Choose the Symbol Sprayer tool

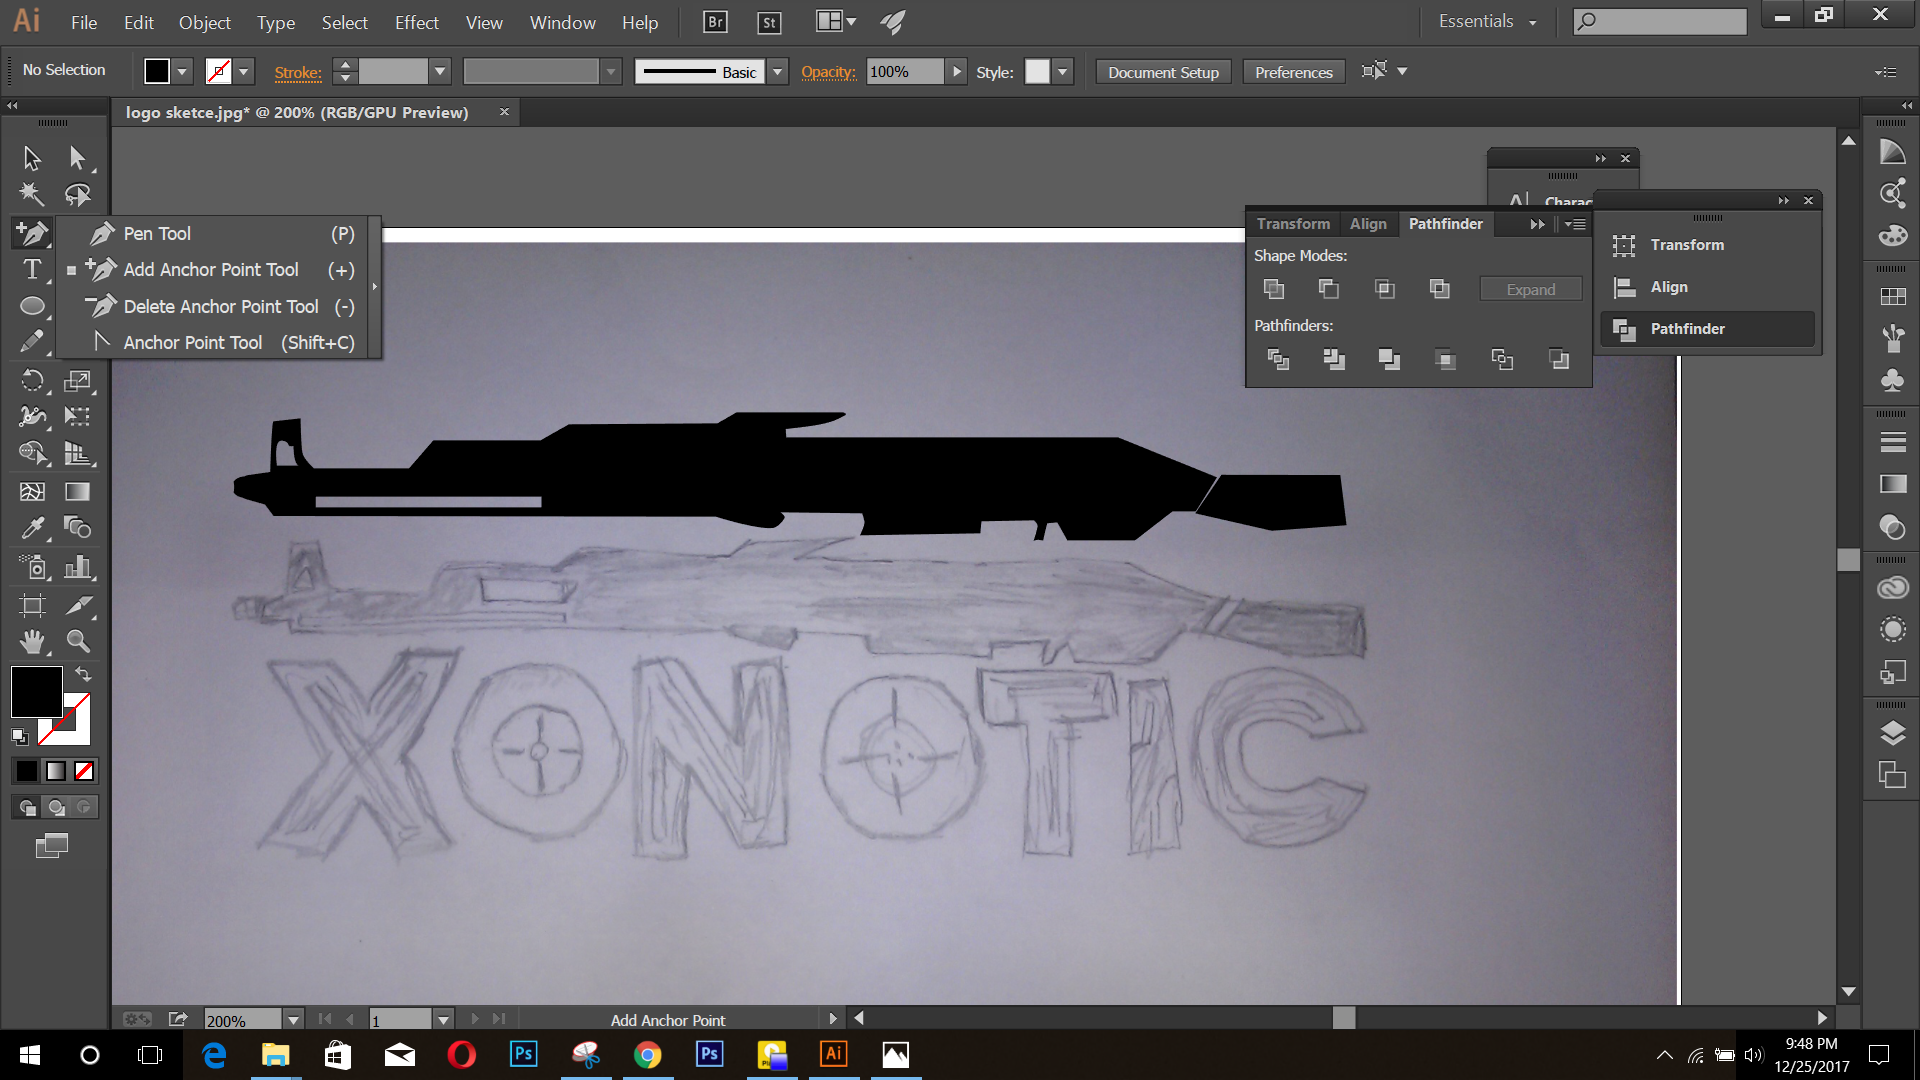pyautogui.click(x=32, y=567)
